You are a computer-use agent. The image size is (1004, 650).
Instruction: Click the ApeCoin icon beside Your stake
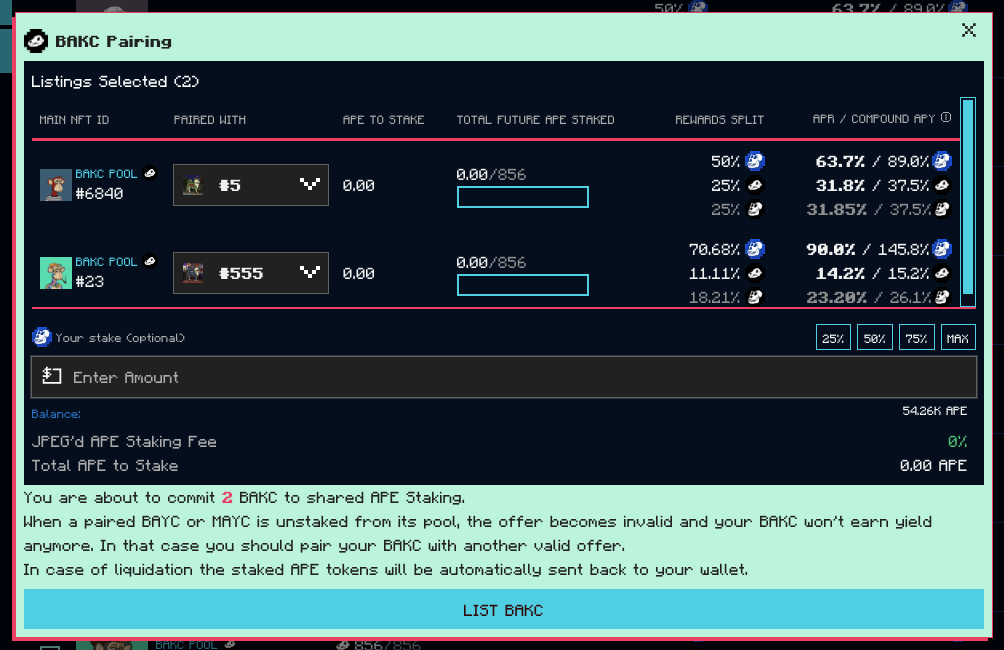click(x=41, y=337)
